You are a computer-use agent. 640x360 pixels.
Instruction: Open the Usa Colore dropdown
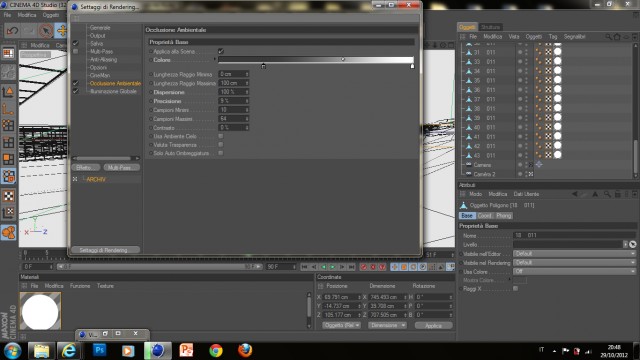click(574, 271)
